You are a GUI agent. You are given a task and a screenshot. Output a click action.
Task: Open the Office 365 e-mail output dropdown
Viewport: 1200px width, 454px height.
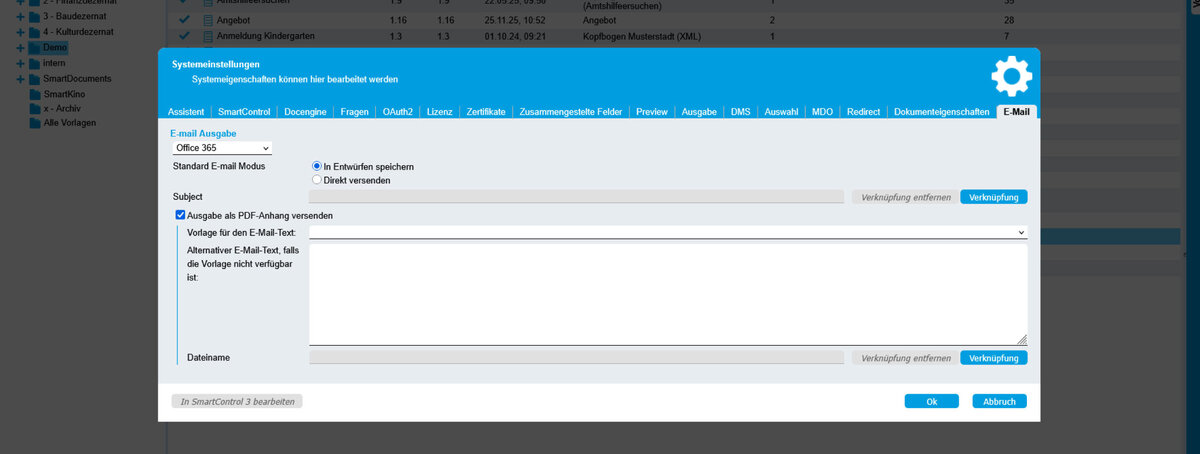221,148
